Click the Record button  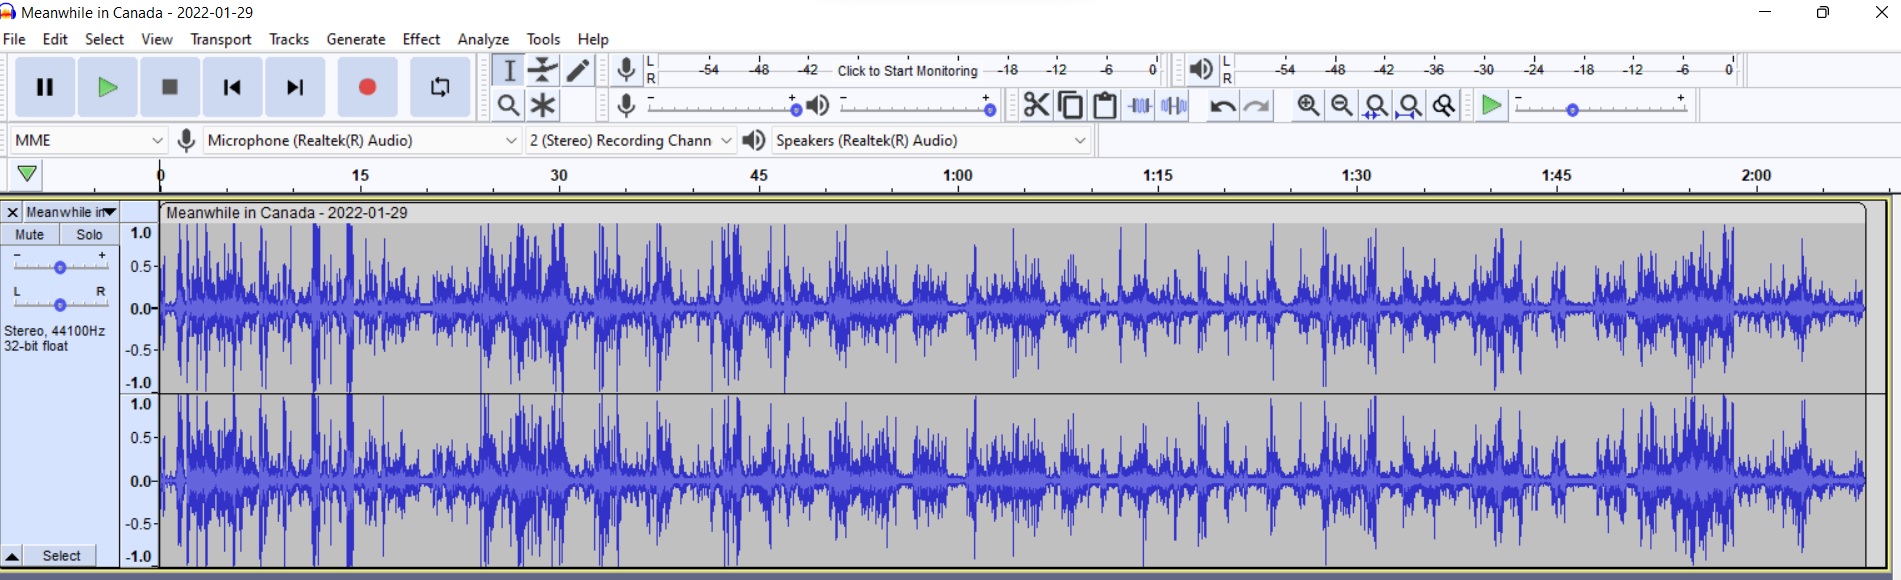(x=367, y=88)
